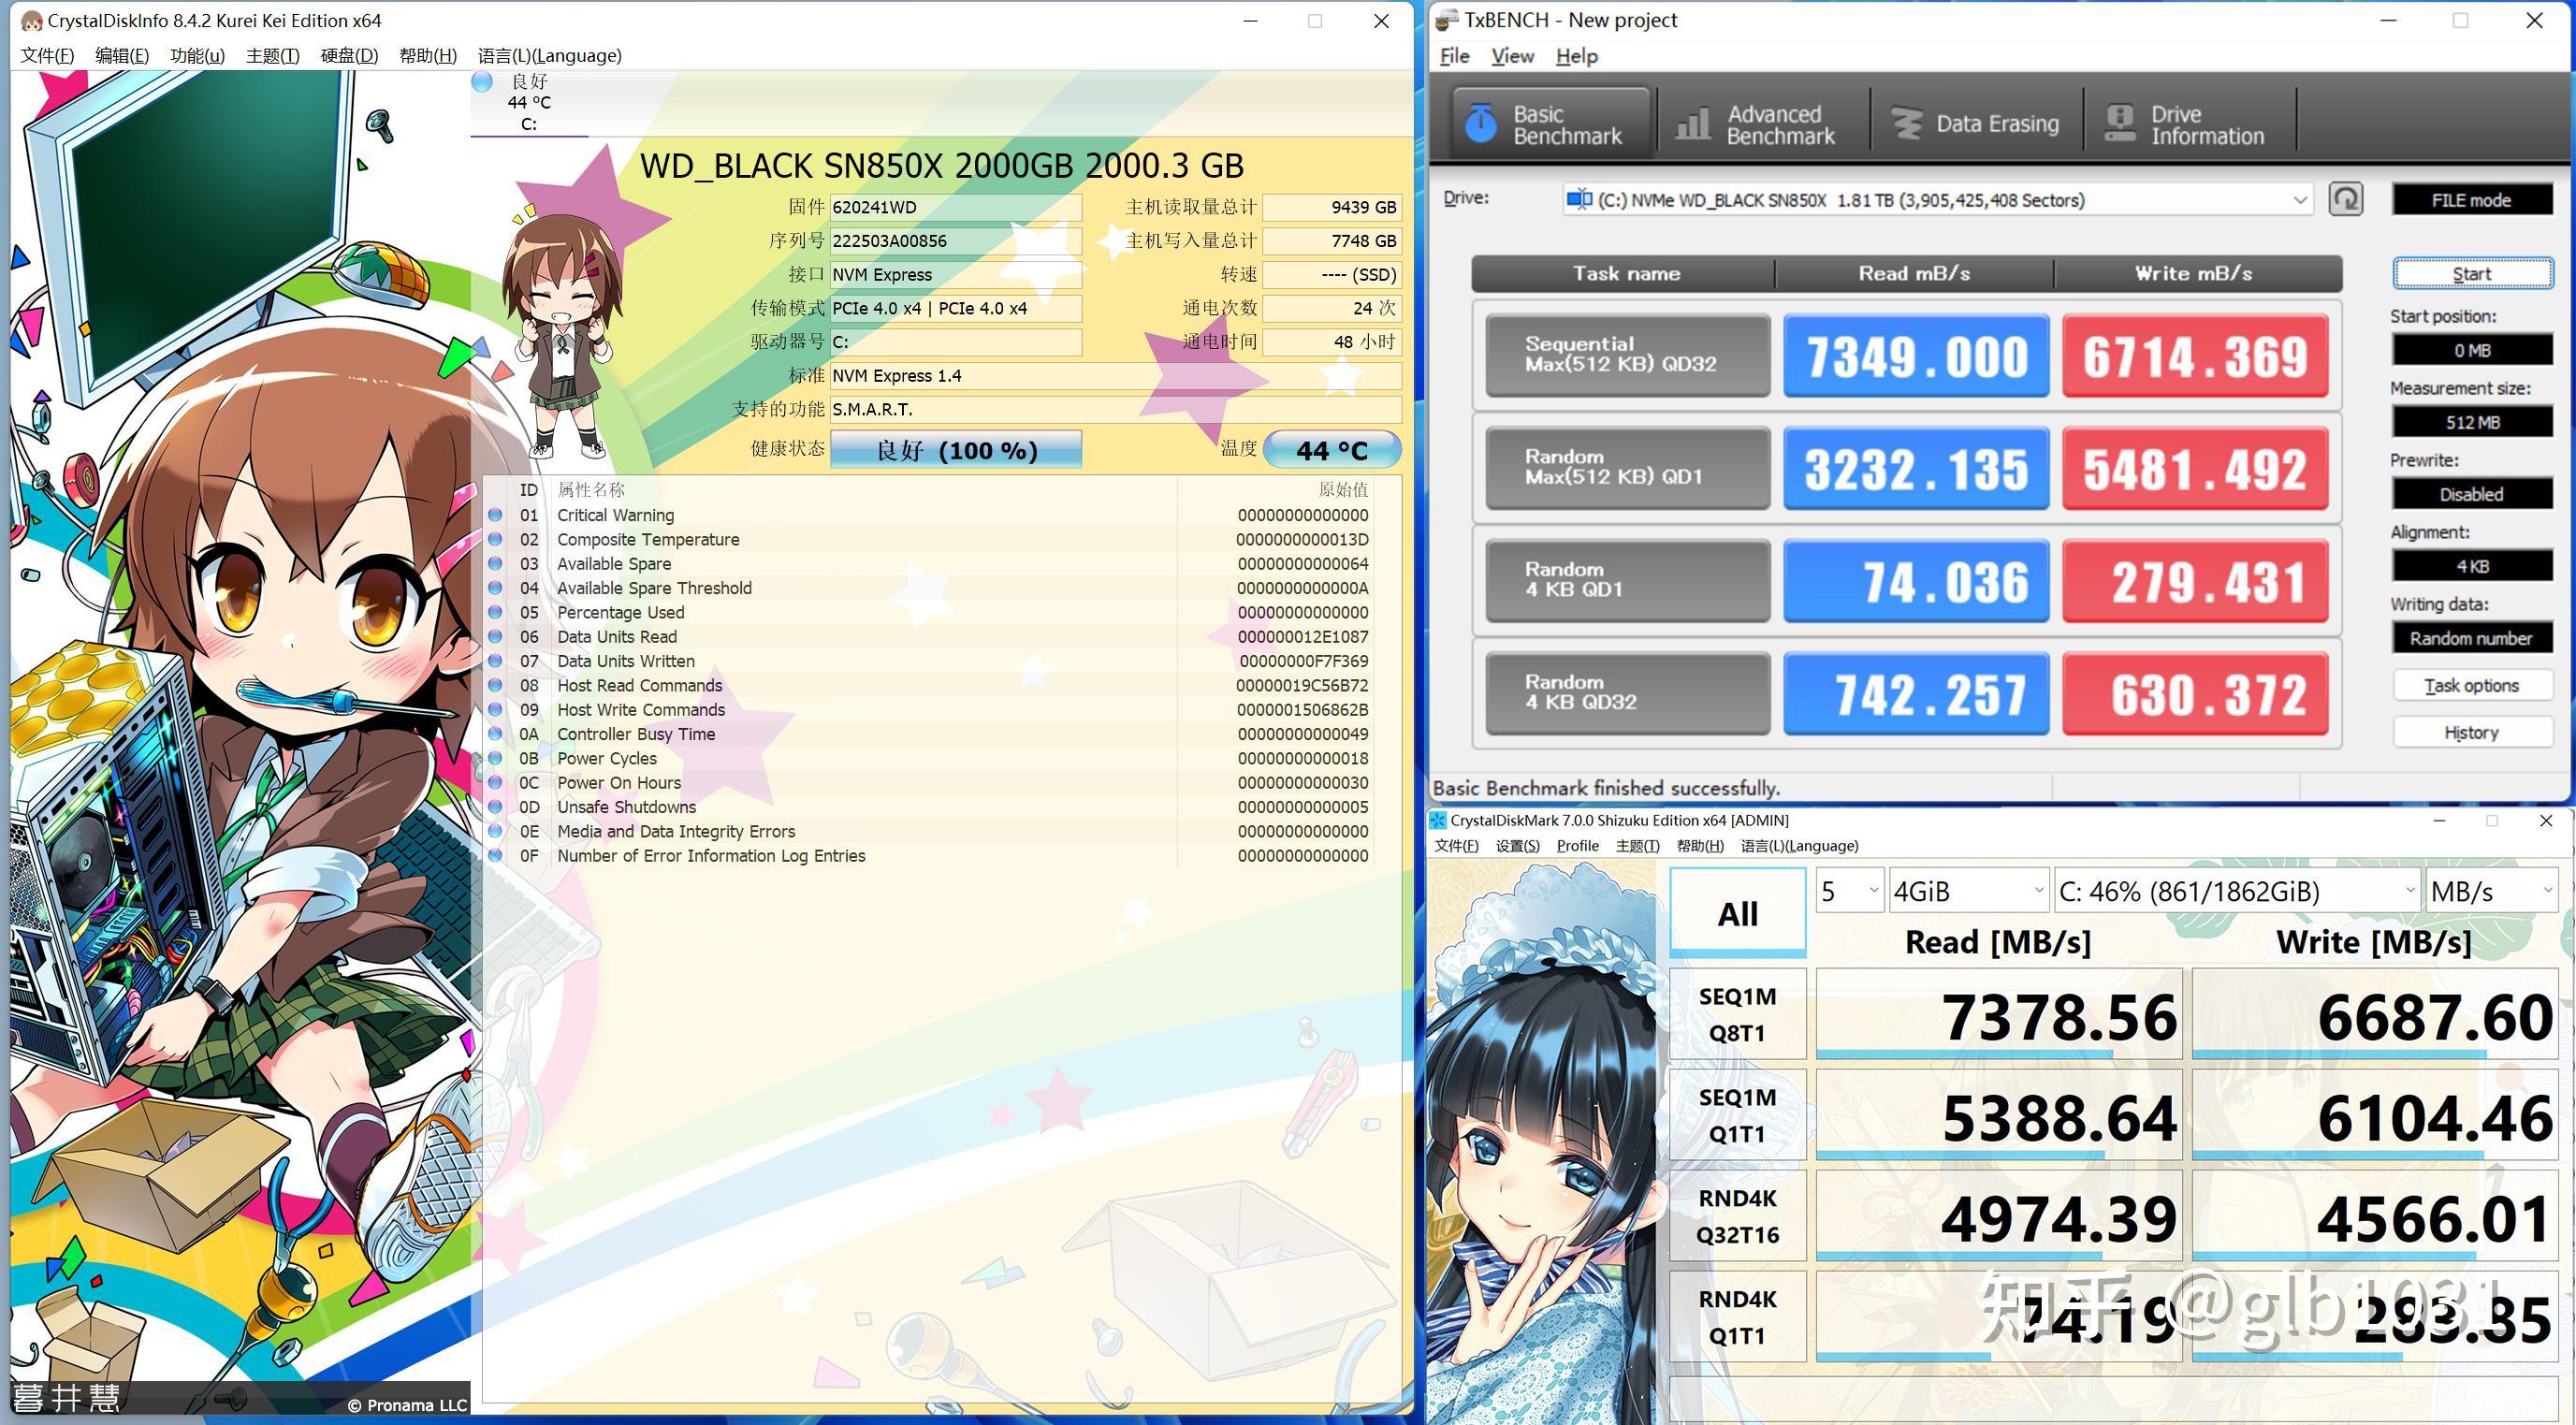This screenshot has height=1425, width=2576.
Task: Click the Start button in TxBENCH
Action: [2470, 272]
